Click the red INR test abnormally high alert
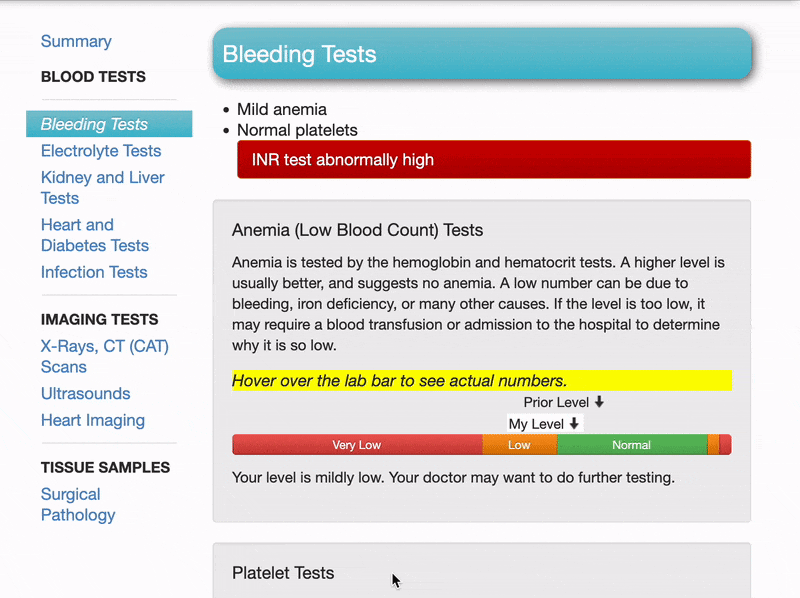This screenshot has height=598, width=800. (493, 160)
